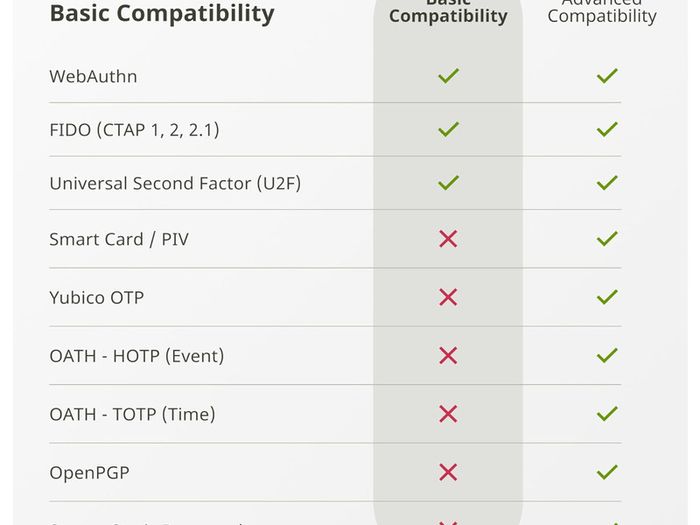The height and width of the screenshot is (525, 700).
Task: Click the FIDO Basic Compatibility checkmark
Action: 449,129
